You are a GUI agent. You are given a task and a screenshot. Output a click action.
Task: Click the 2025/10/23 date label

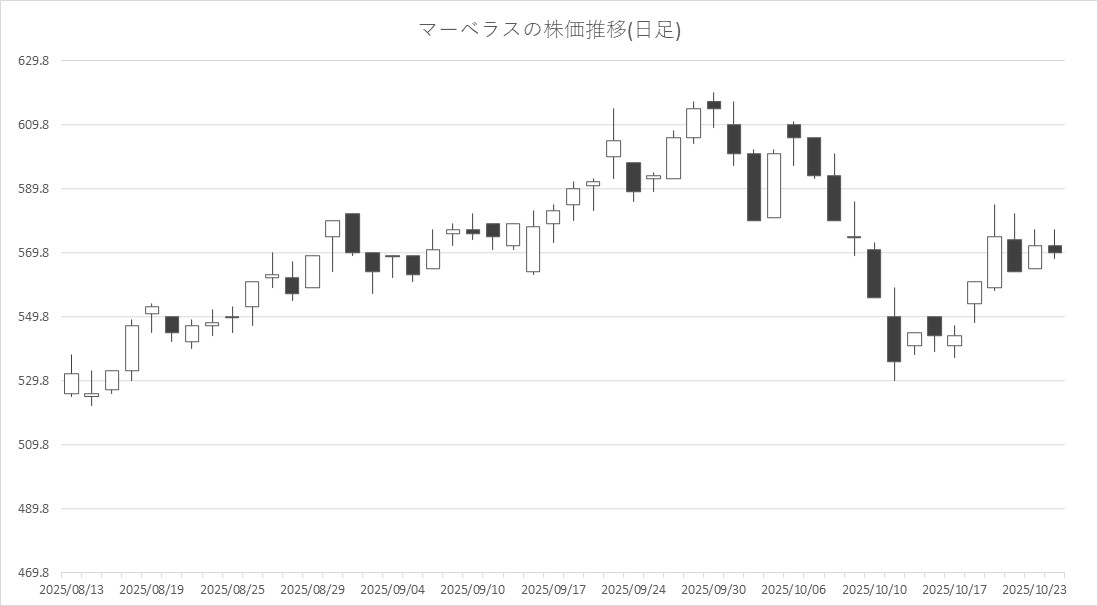click(x=1034, y=590)
